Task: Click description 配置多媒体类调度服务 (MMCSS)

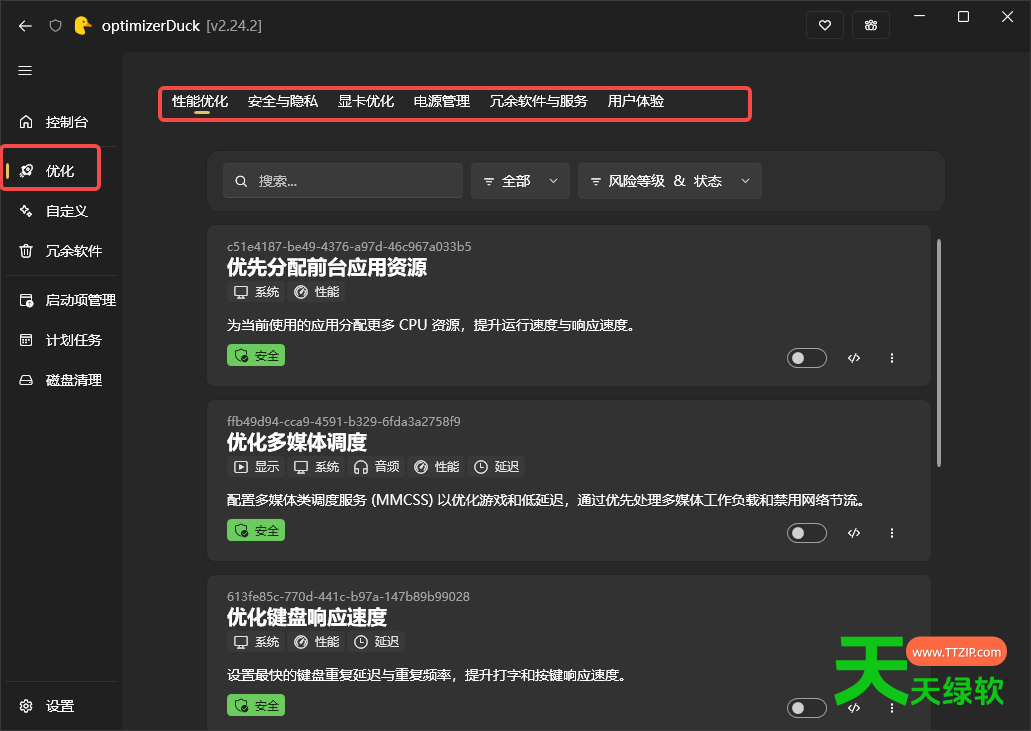Action: tap(546, 500)
